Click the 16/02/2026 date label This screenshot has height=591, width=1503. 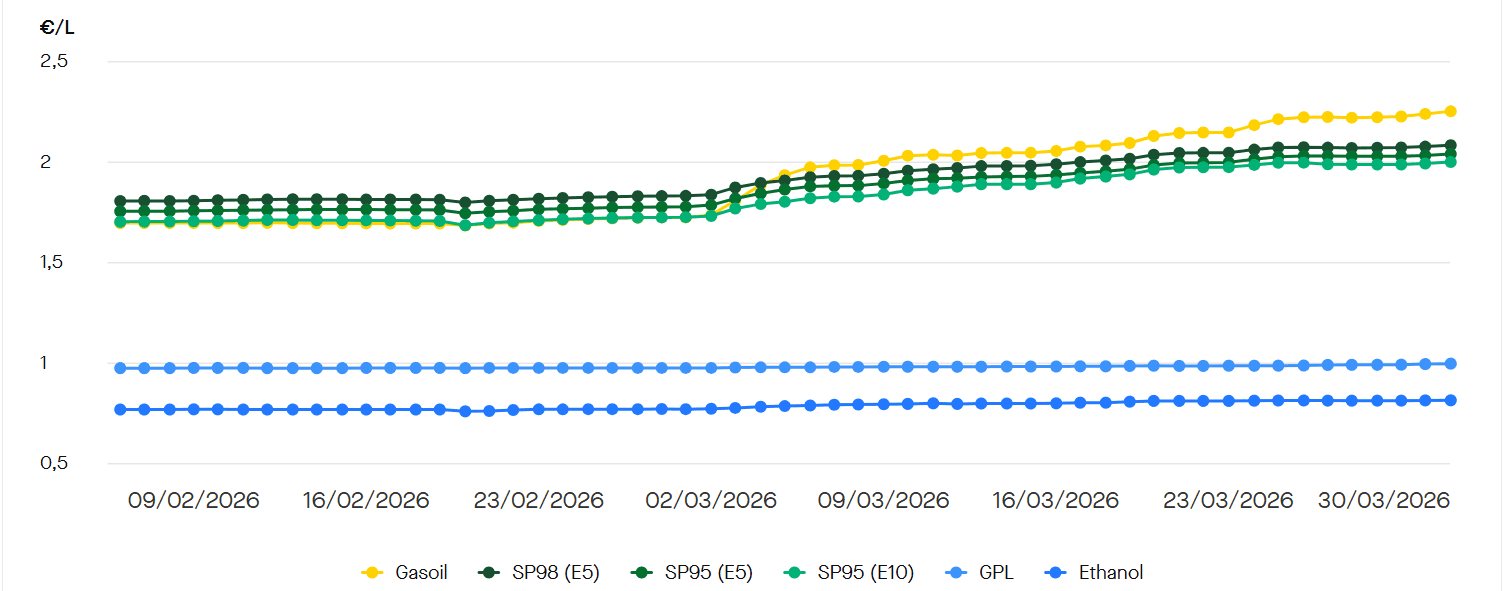(366, 500)
